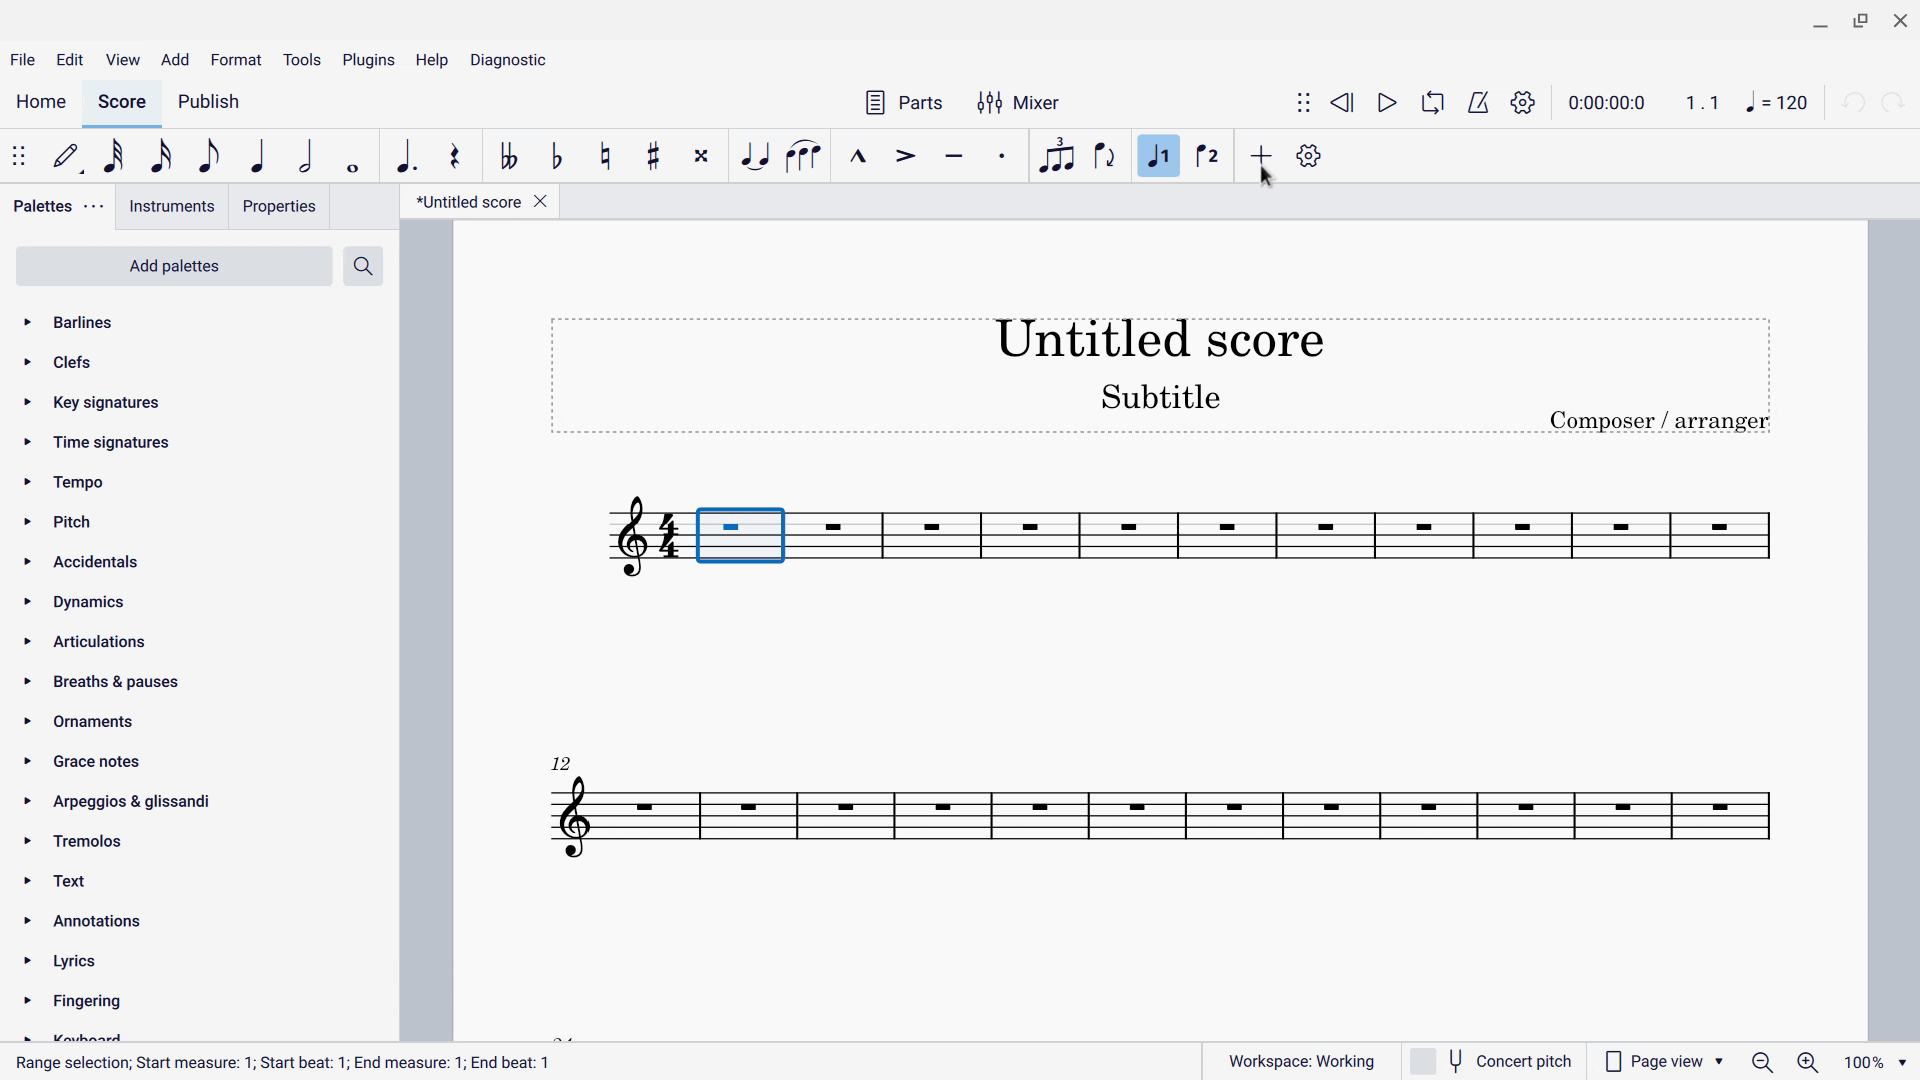1920x1080 pixels.
Task: Open the Instruments panel tab
Action: click(x=172, y=207)
